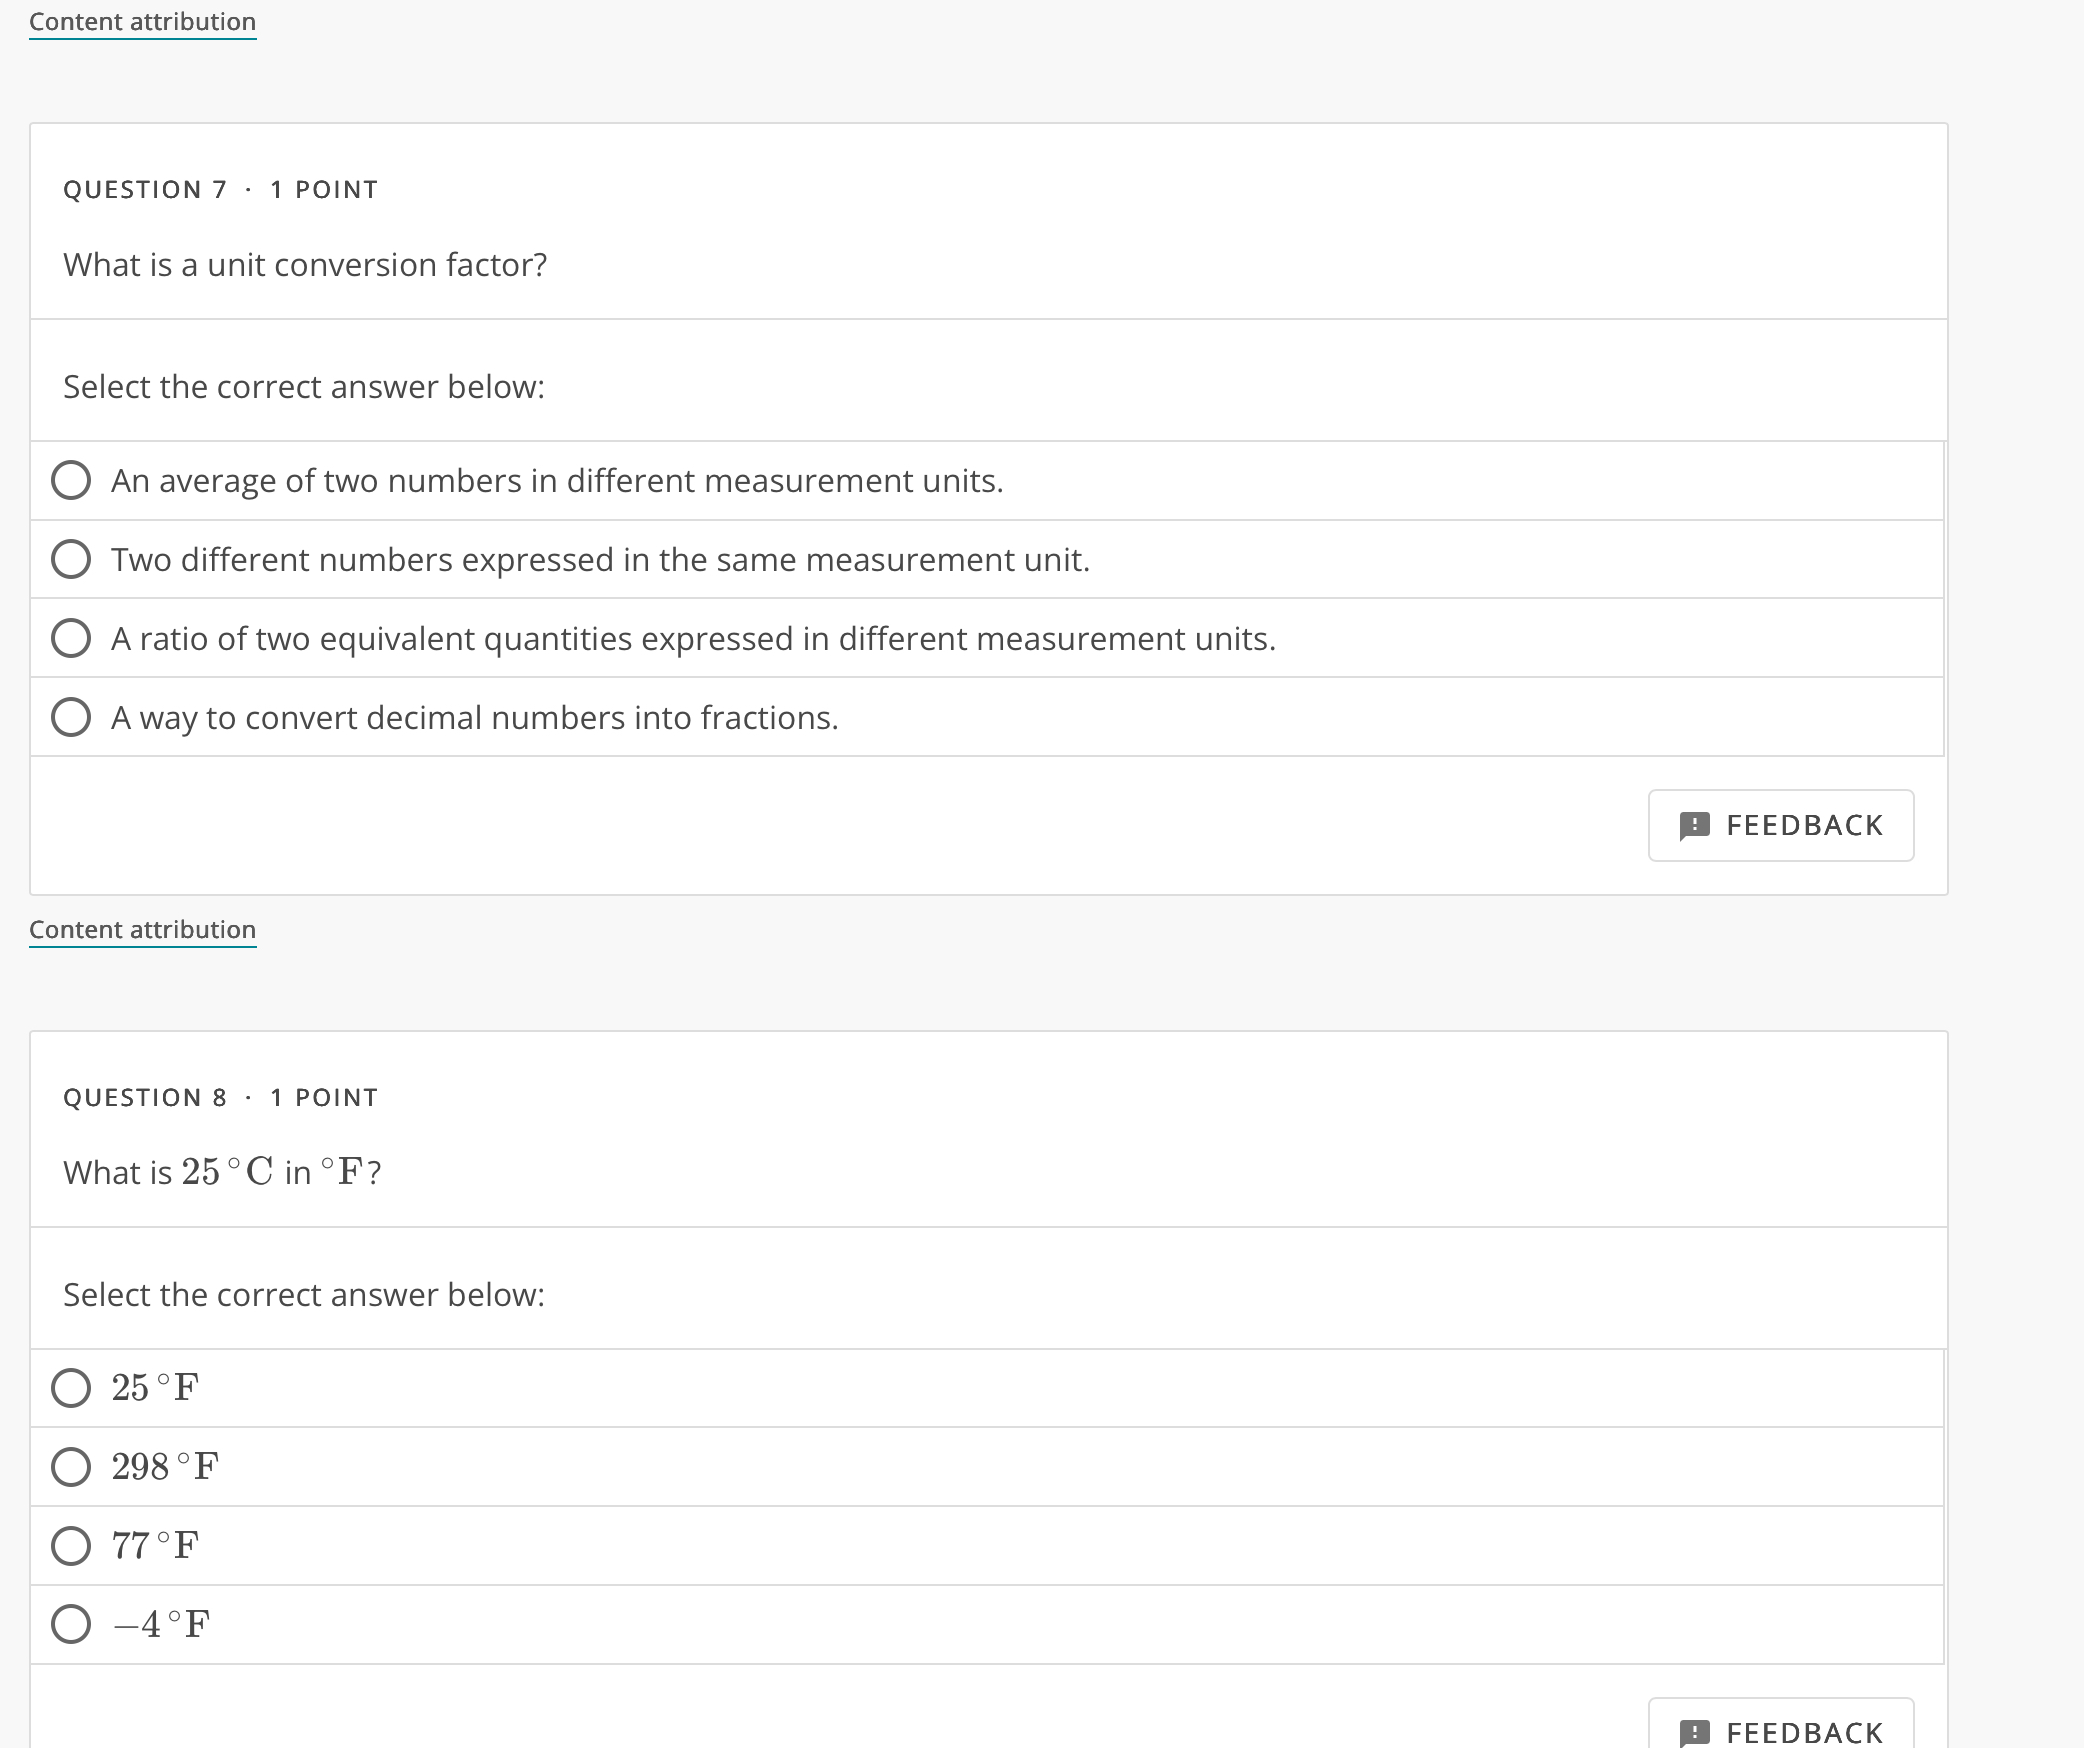This screenshot has height=1748, width=2084.
Task: Select 'An average of two numbers' answer
Action: pyautogui.click(x=71, y=481)
